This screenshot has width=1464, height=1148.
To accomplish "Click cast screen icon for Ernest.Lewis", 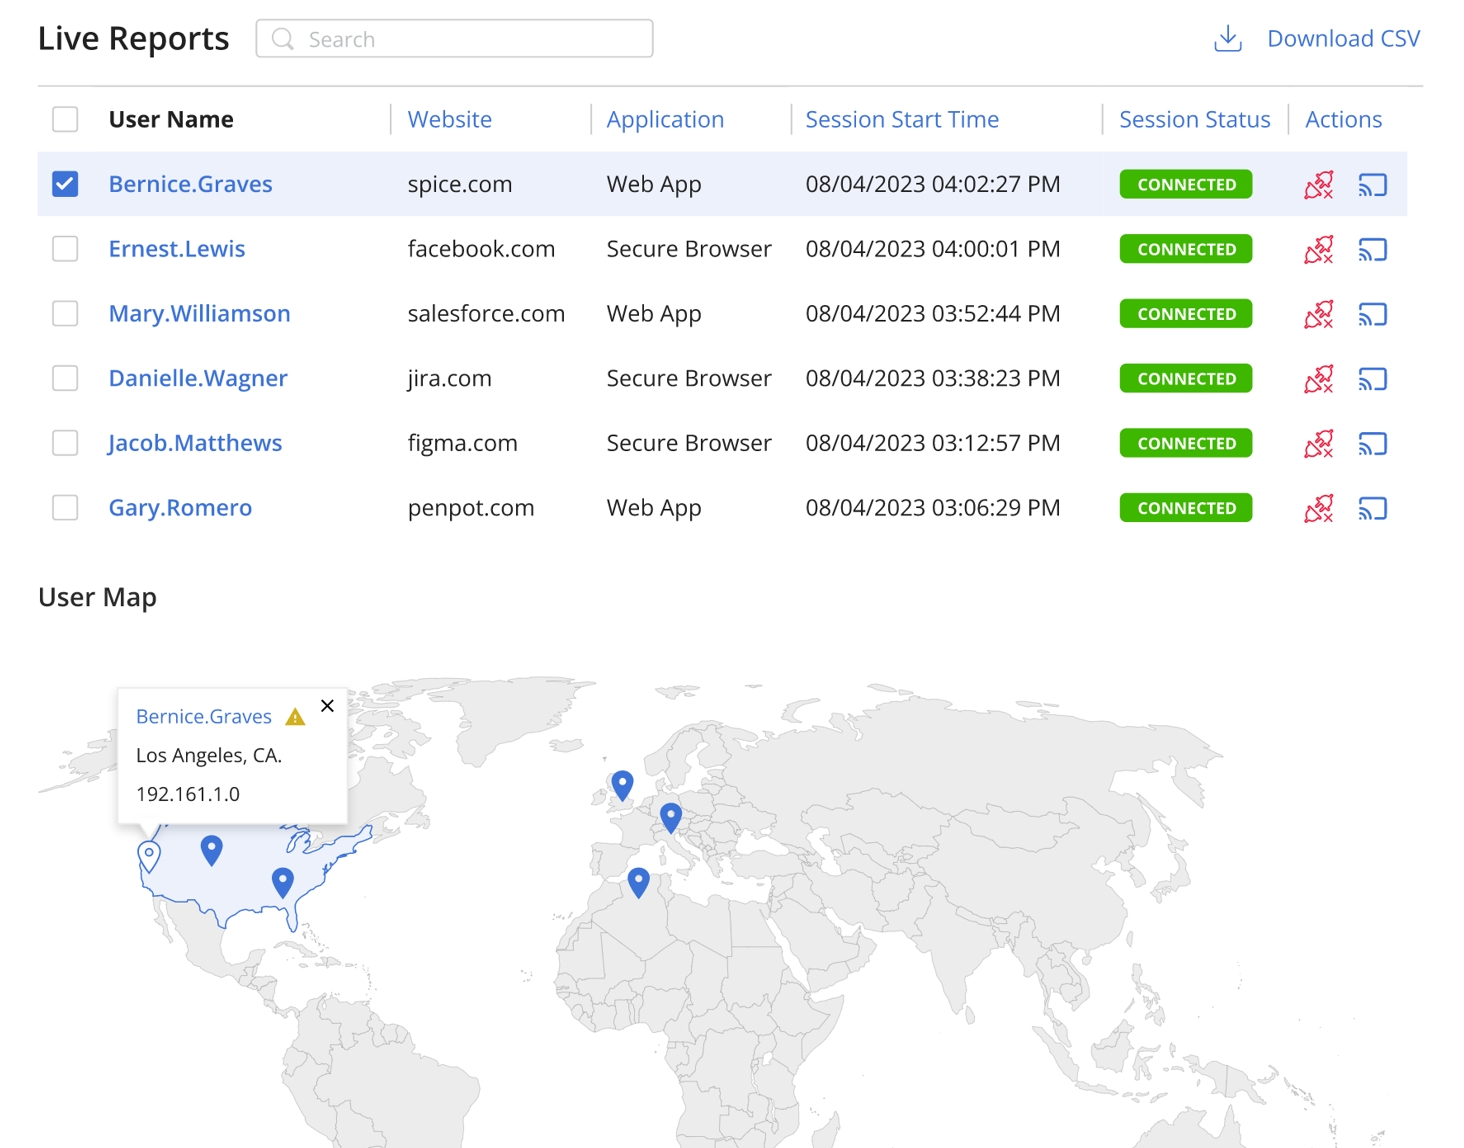I will 1372,250.
